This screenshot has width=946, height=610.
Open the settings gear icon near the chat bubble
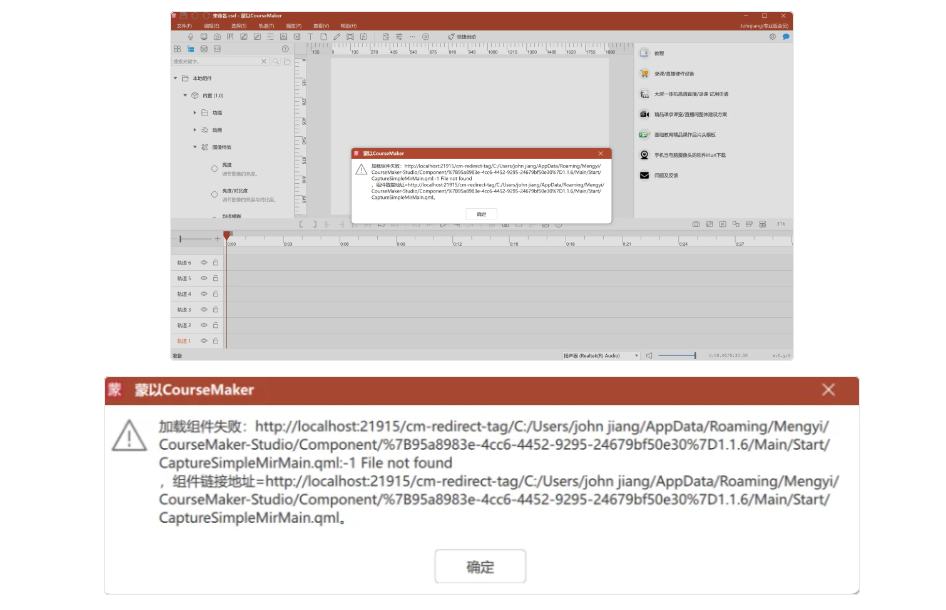(x=772, y=37)
